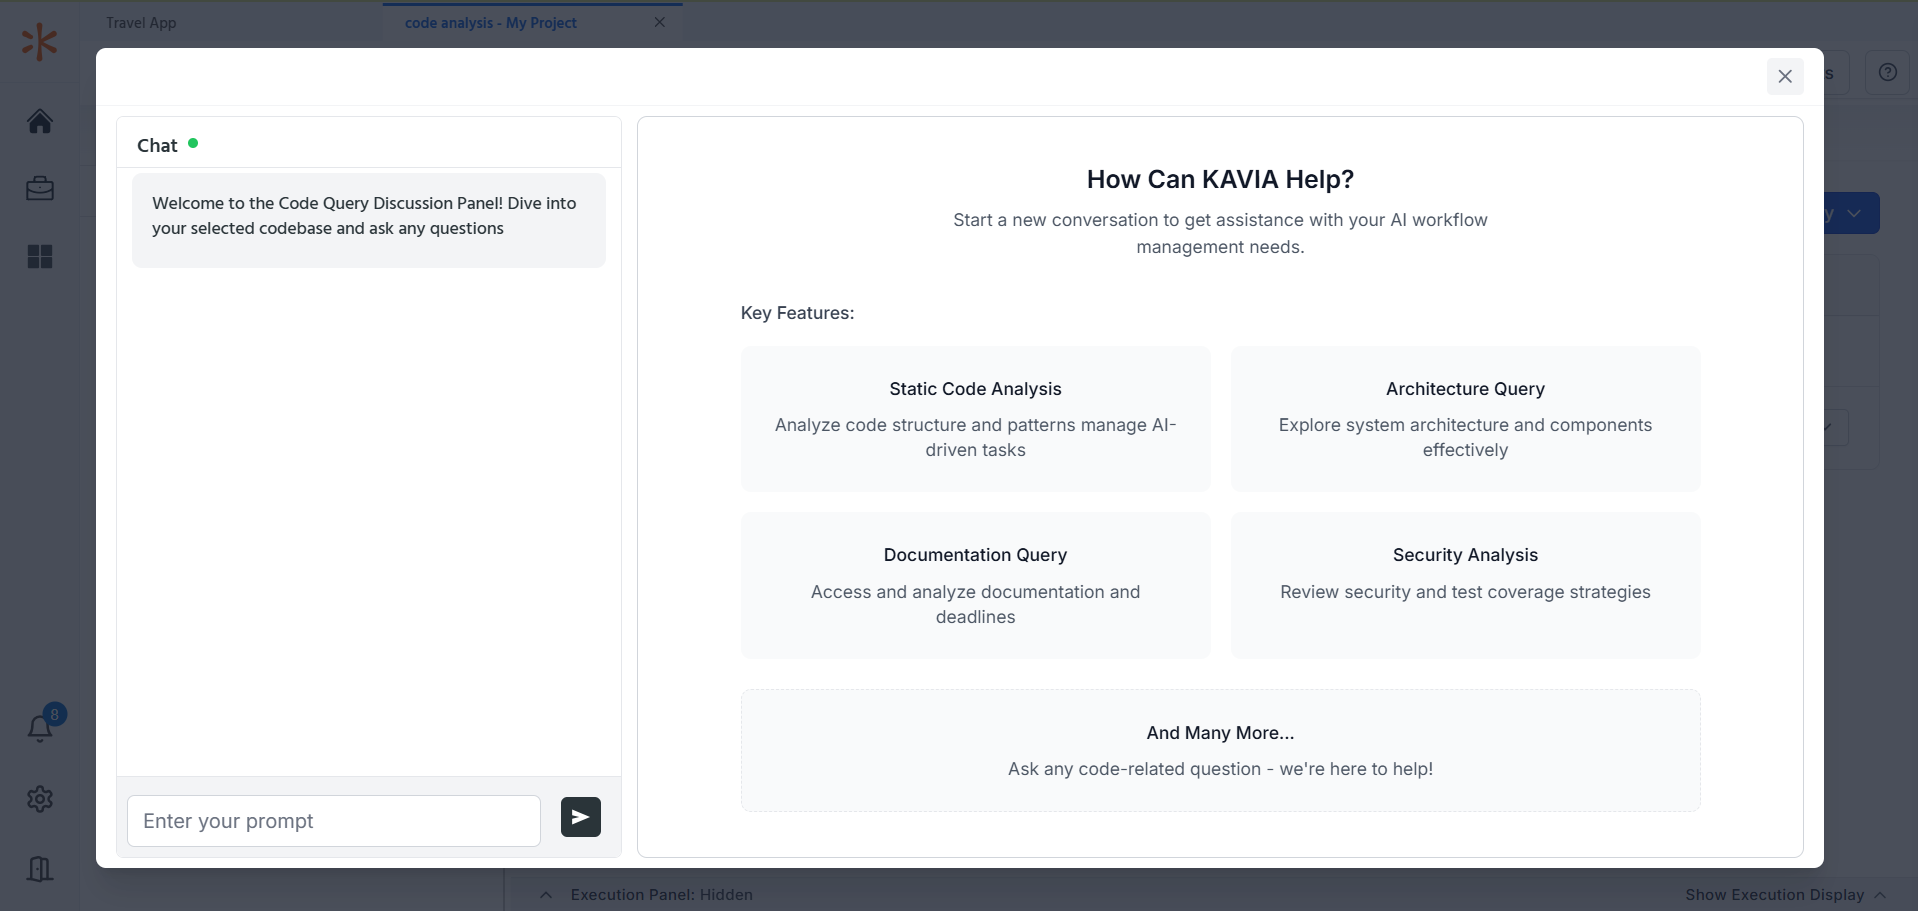The width and height of the screenshot is (1918, 911).
Task: Open the grid dashboard icon
Action: [x=40, y=257]
